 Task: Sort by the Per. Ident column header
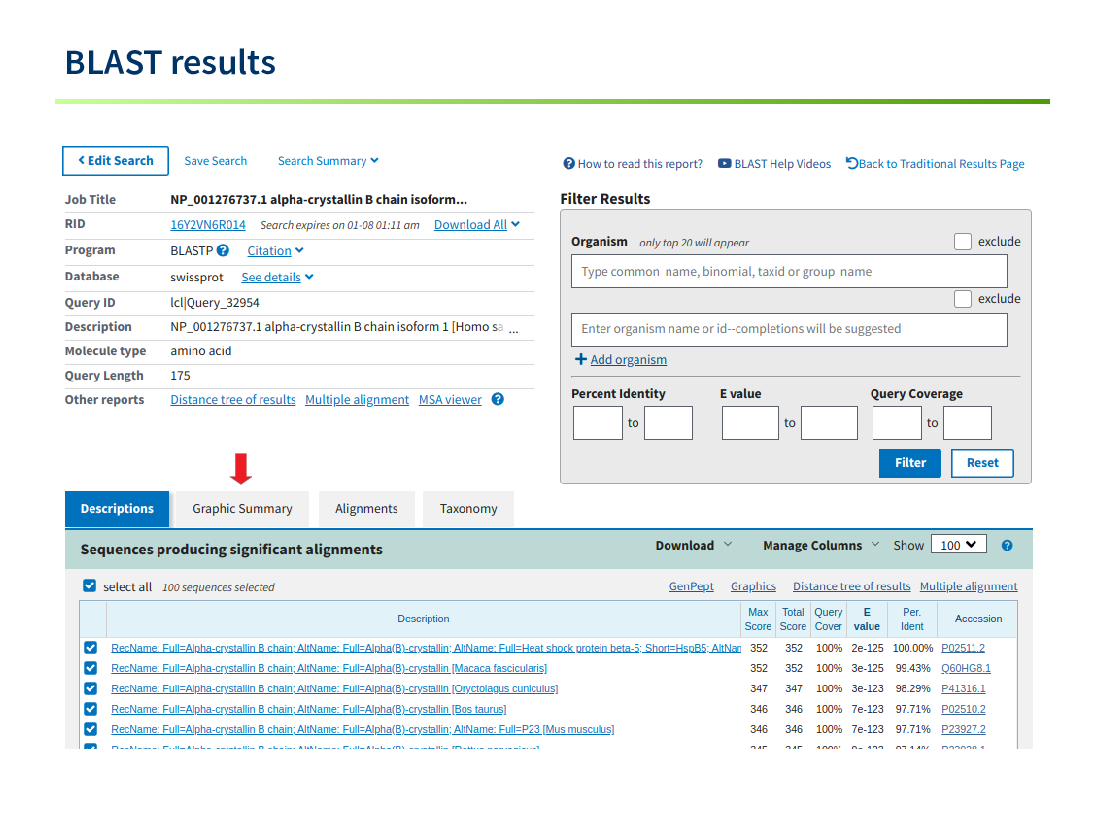tap(912, 619)
